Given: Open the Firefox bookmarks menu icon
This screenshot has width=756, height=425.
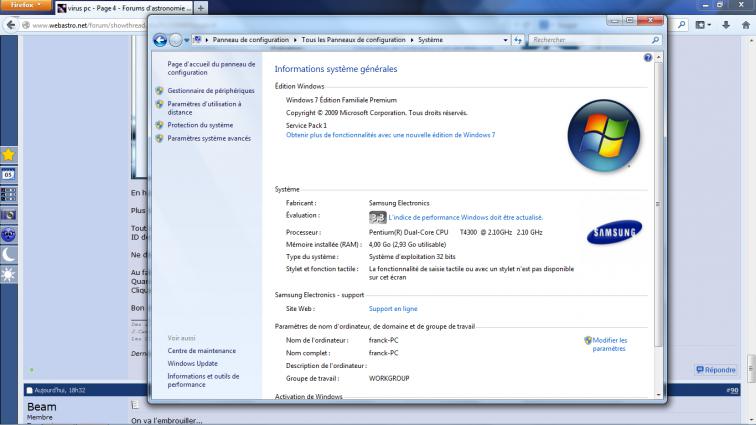Looking at the screenshot, I should coord(703,25).
